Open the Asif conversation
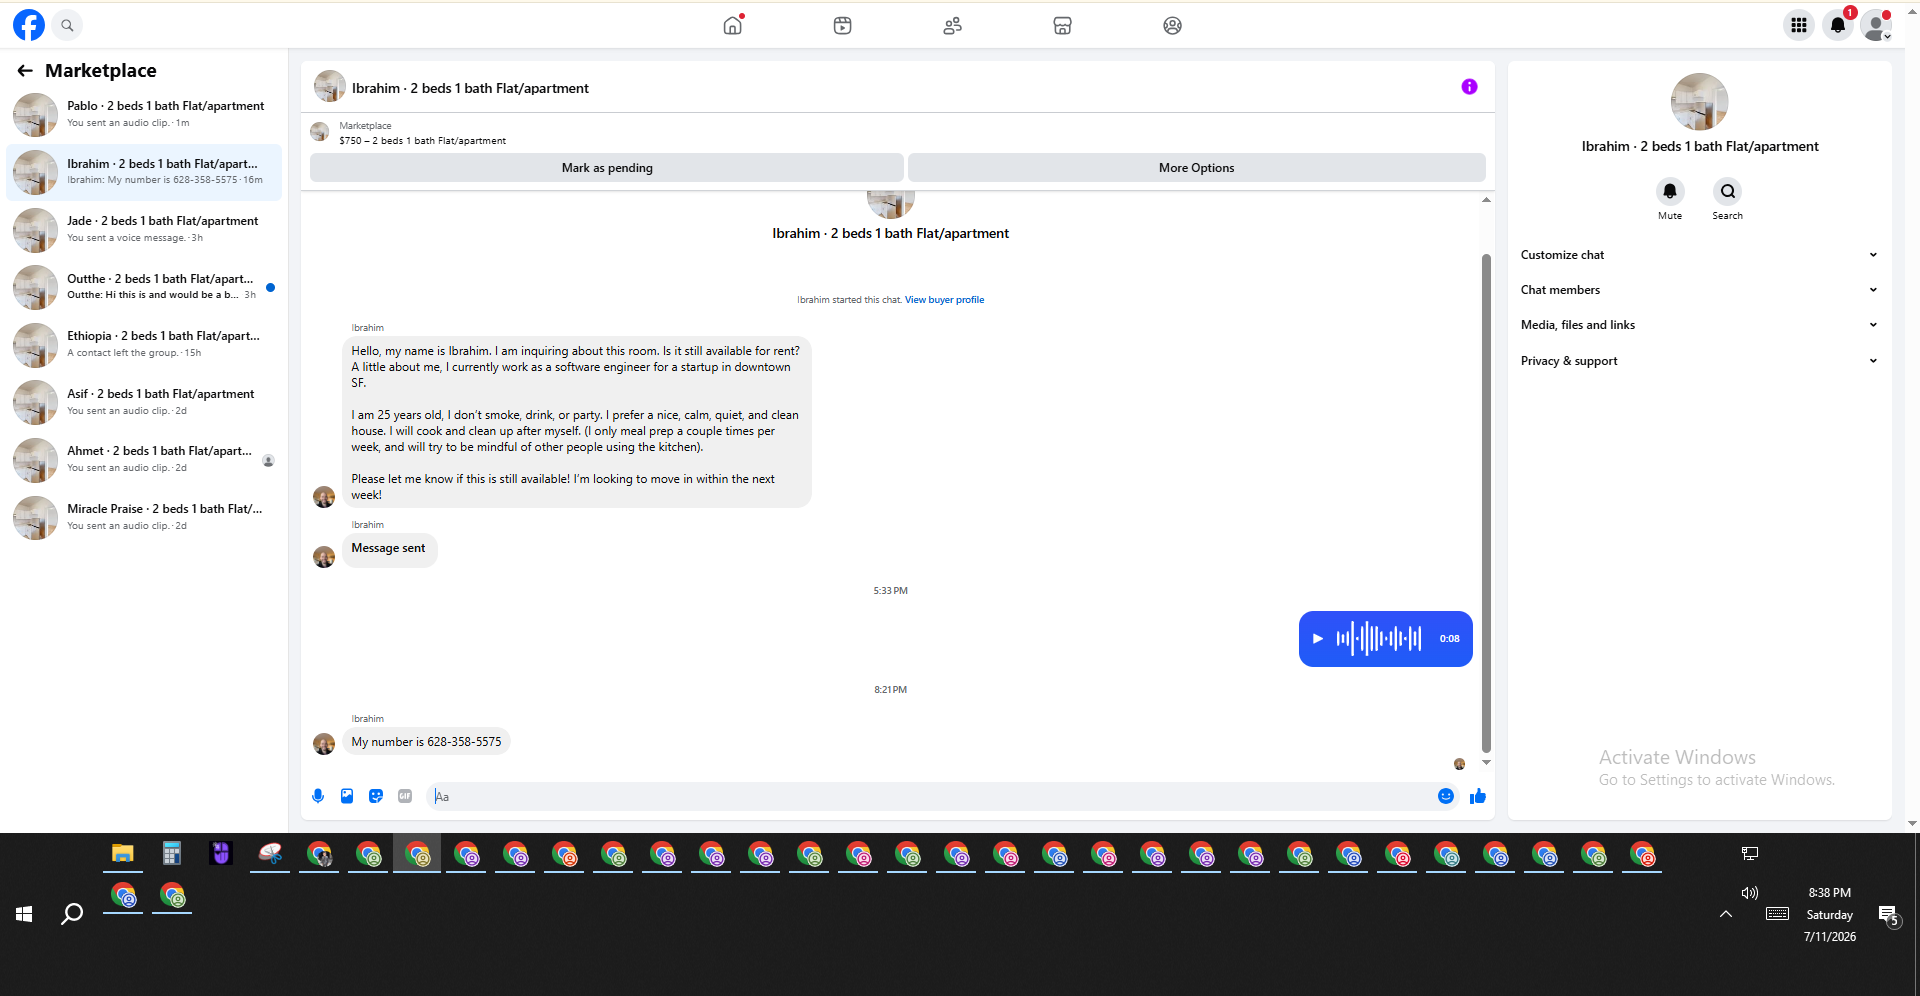The image size is (1920, 996). point(144,402)
